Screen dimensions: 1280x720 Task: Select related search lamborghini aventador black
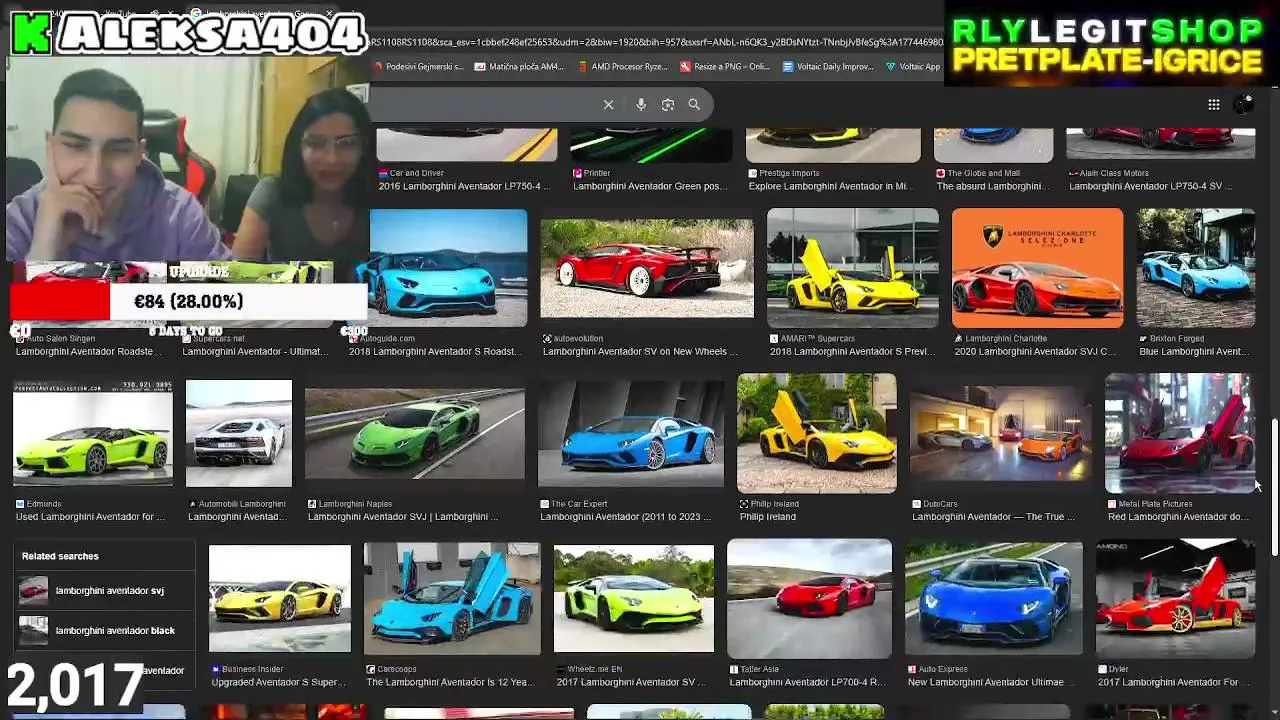tap(104, 631)
